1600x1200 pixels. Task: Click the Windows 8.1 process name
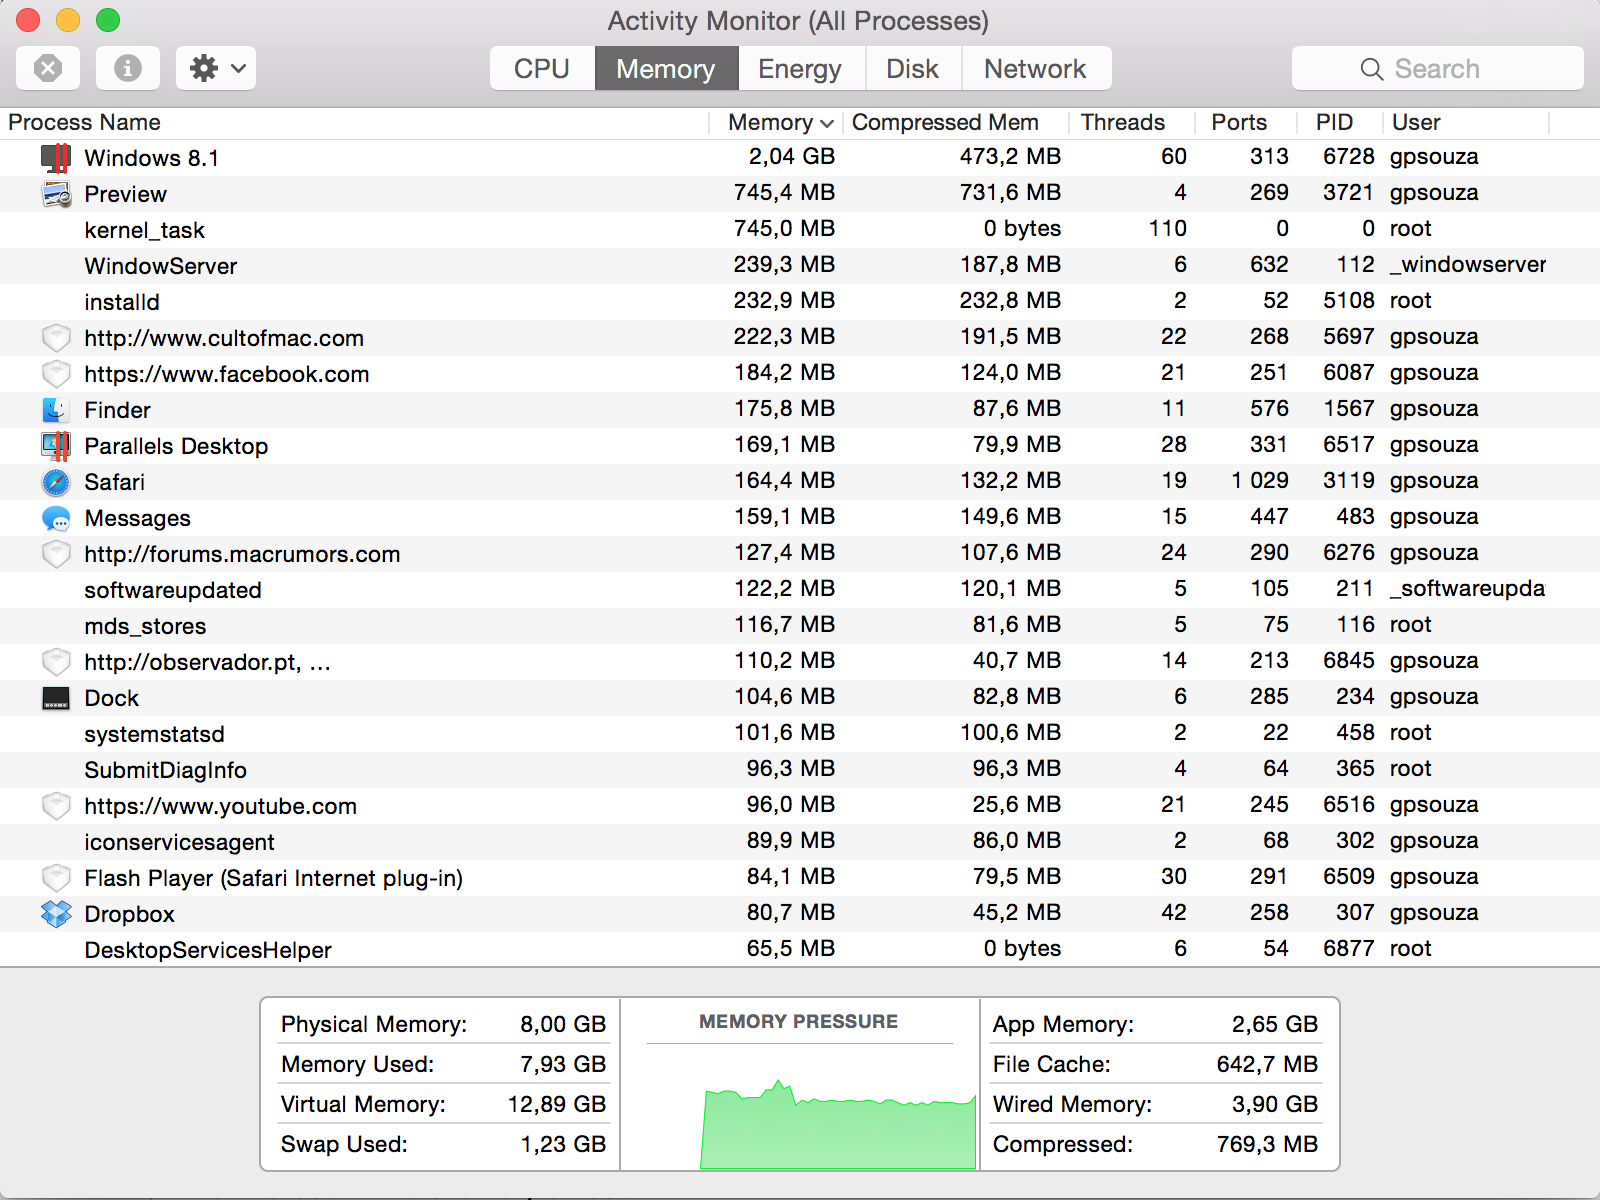click(152, 158)
